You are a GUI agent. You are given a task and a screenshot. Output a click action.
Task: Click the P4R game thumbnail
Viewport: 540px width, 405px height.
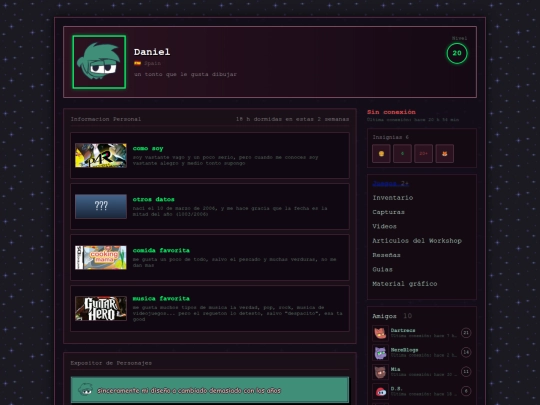pos(101,156)
